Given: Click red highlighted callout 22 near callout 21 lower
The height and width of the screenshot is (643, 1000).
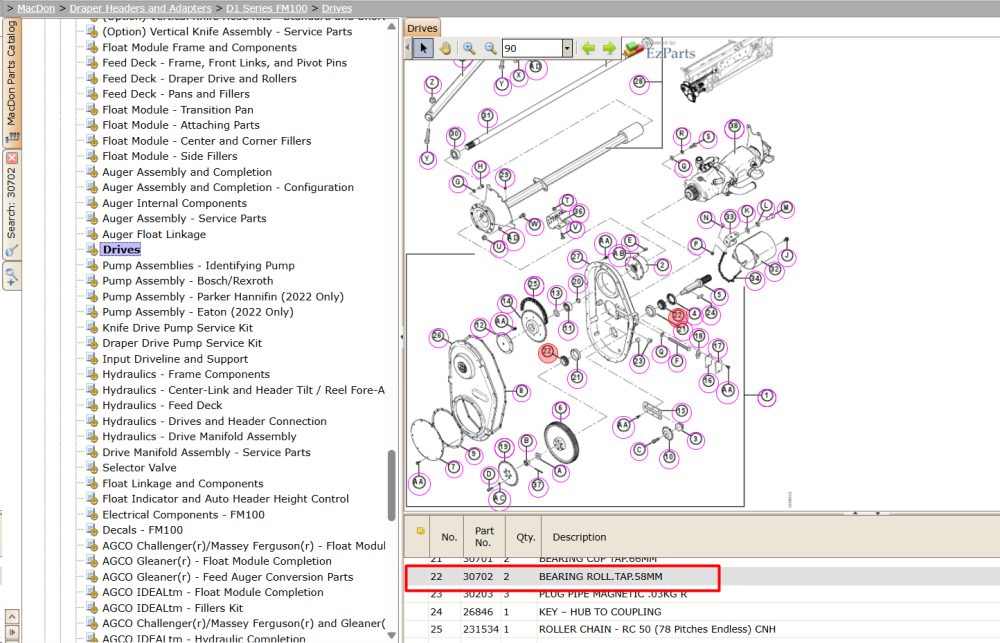Looking at the screenshot, I should click(x=548, y=351).
